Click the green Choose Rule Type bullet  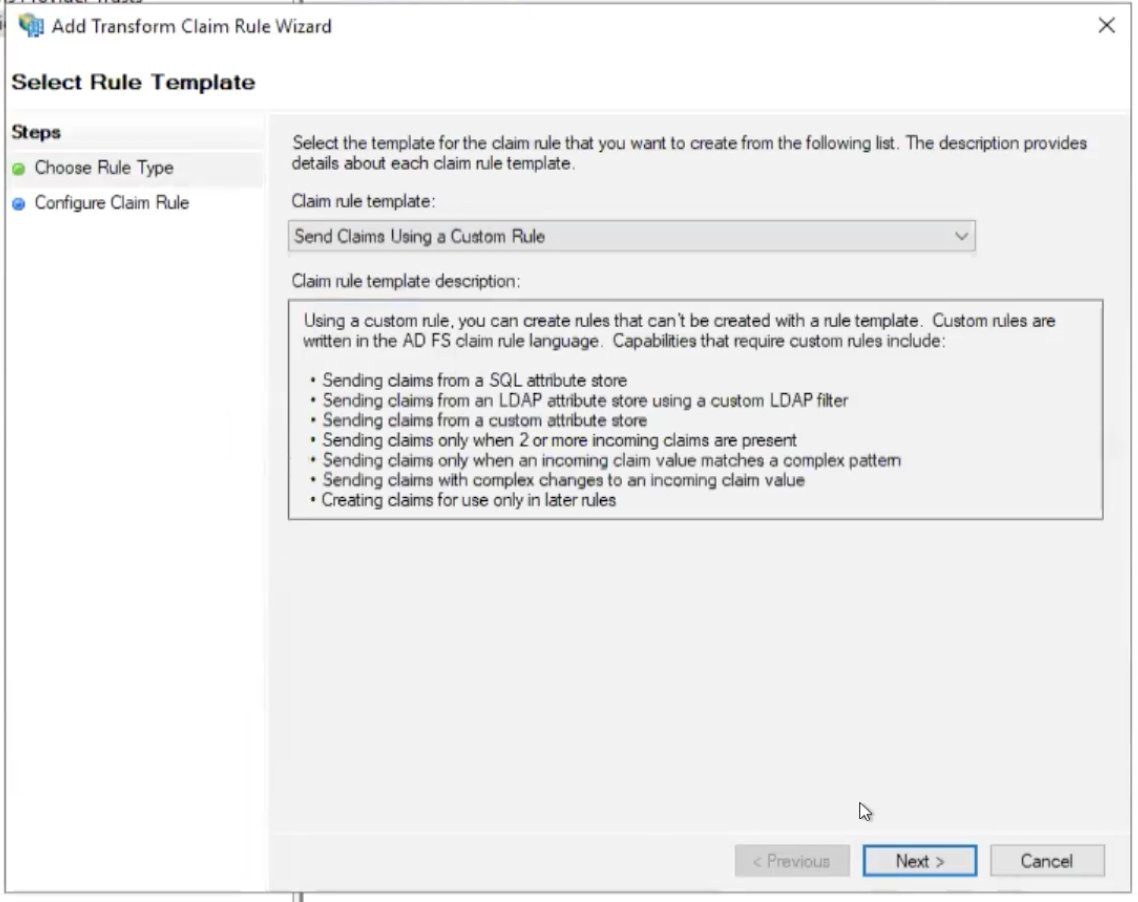(19, 169)
